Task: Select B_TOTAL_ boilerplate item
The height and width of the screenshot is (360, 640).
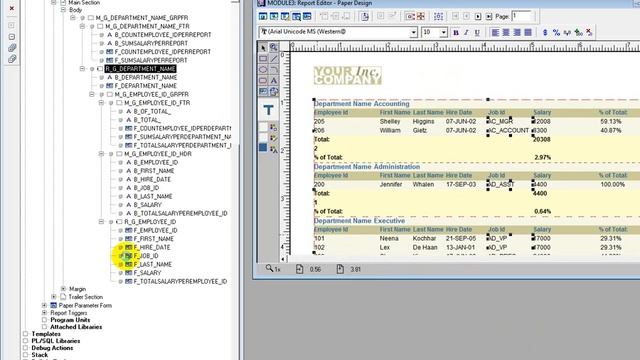Action: click(147, 120)
